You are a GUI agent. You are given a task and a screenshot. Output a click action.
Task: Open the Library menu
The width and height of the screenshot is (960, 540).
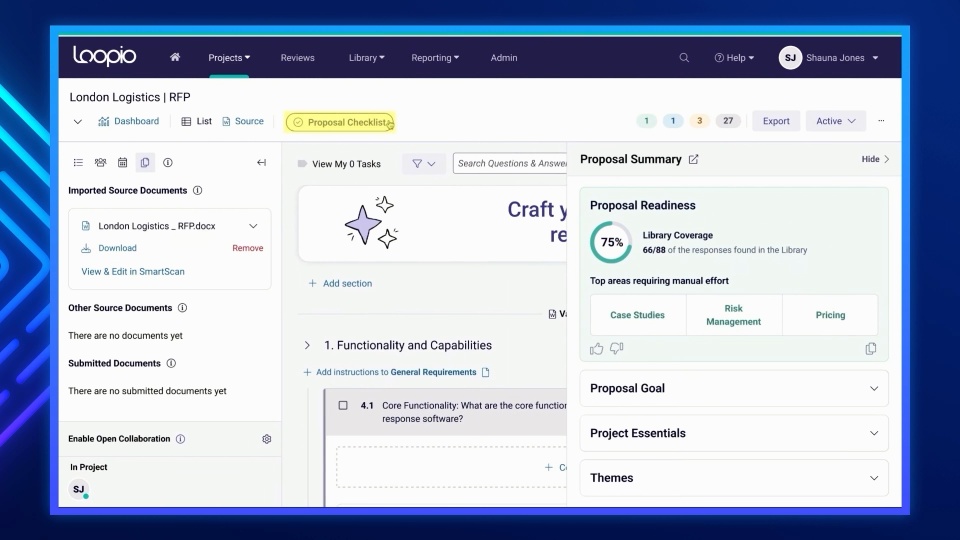click(x=367, y=58)
